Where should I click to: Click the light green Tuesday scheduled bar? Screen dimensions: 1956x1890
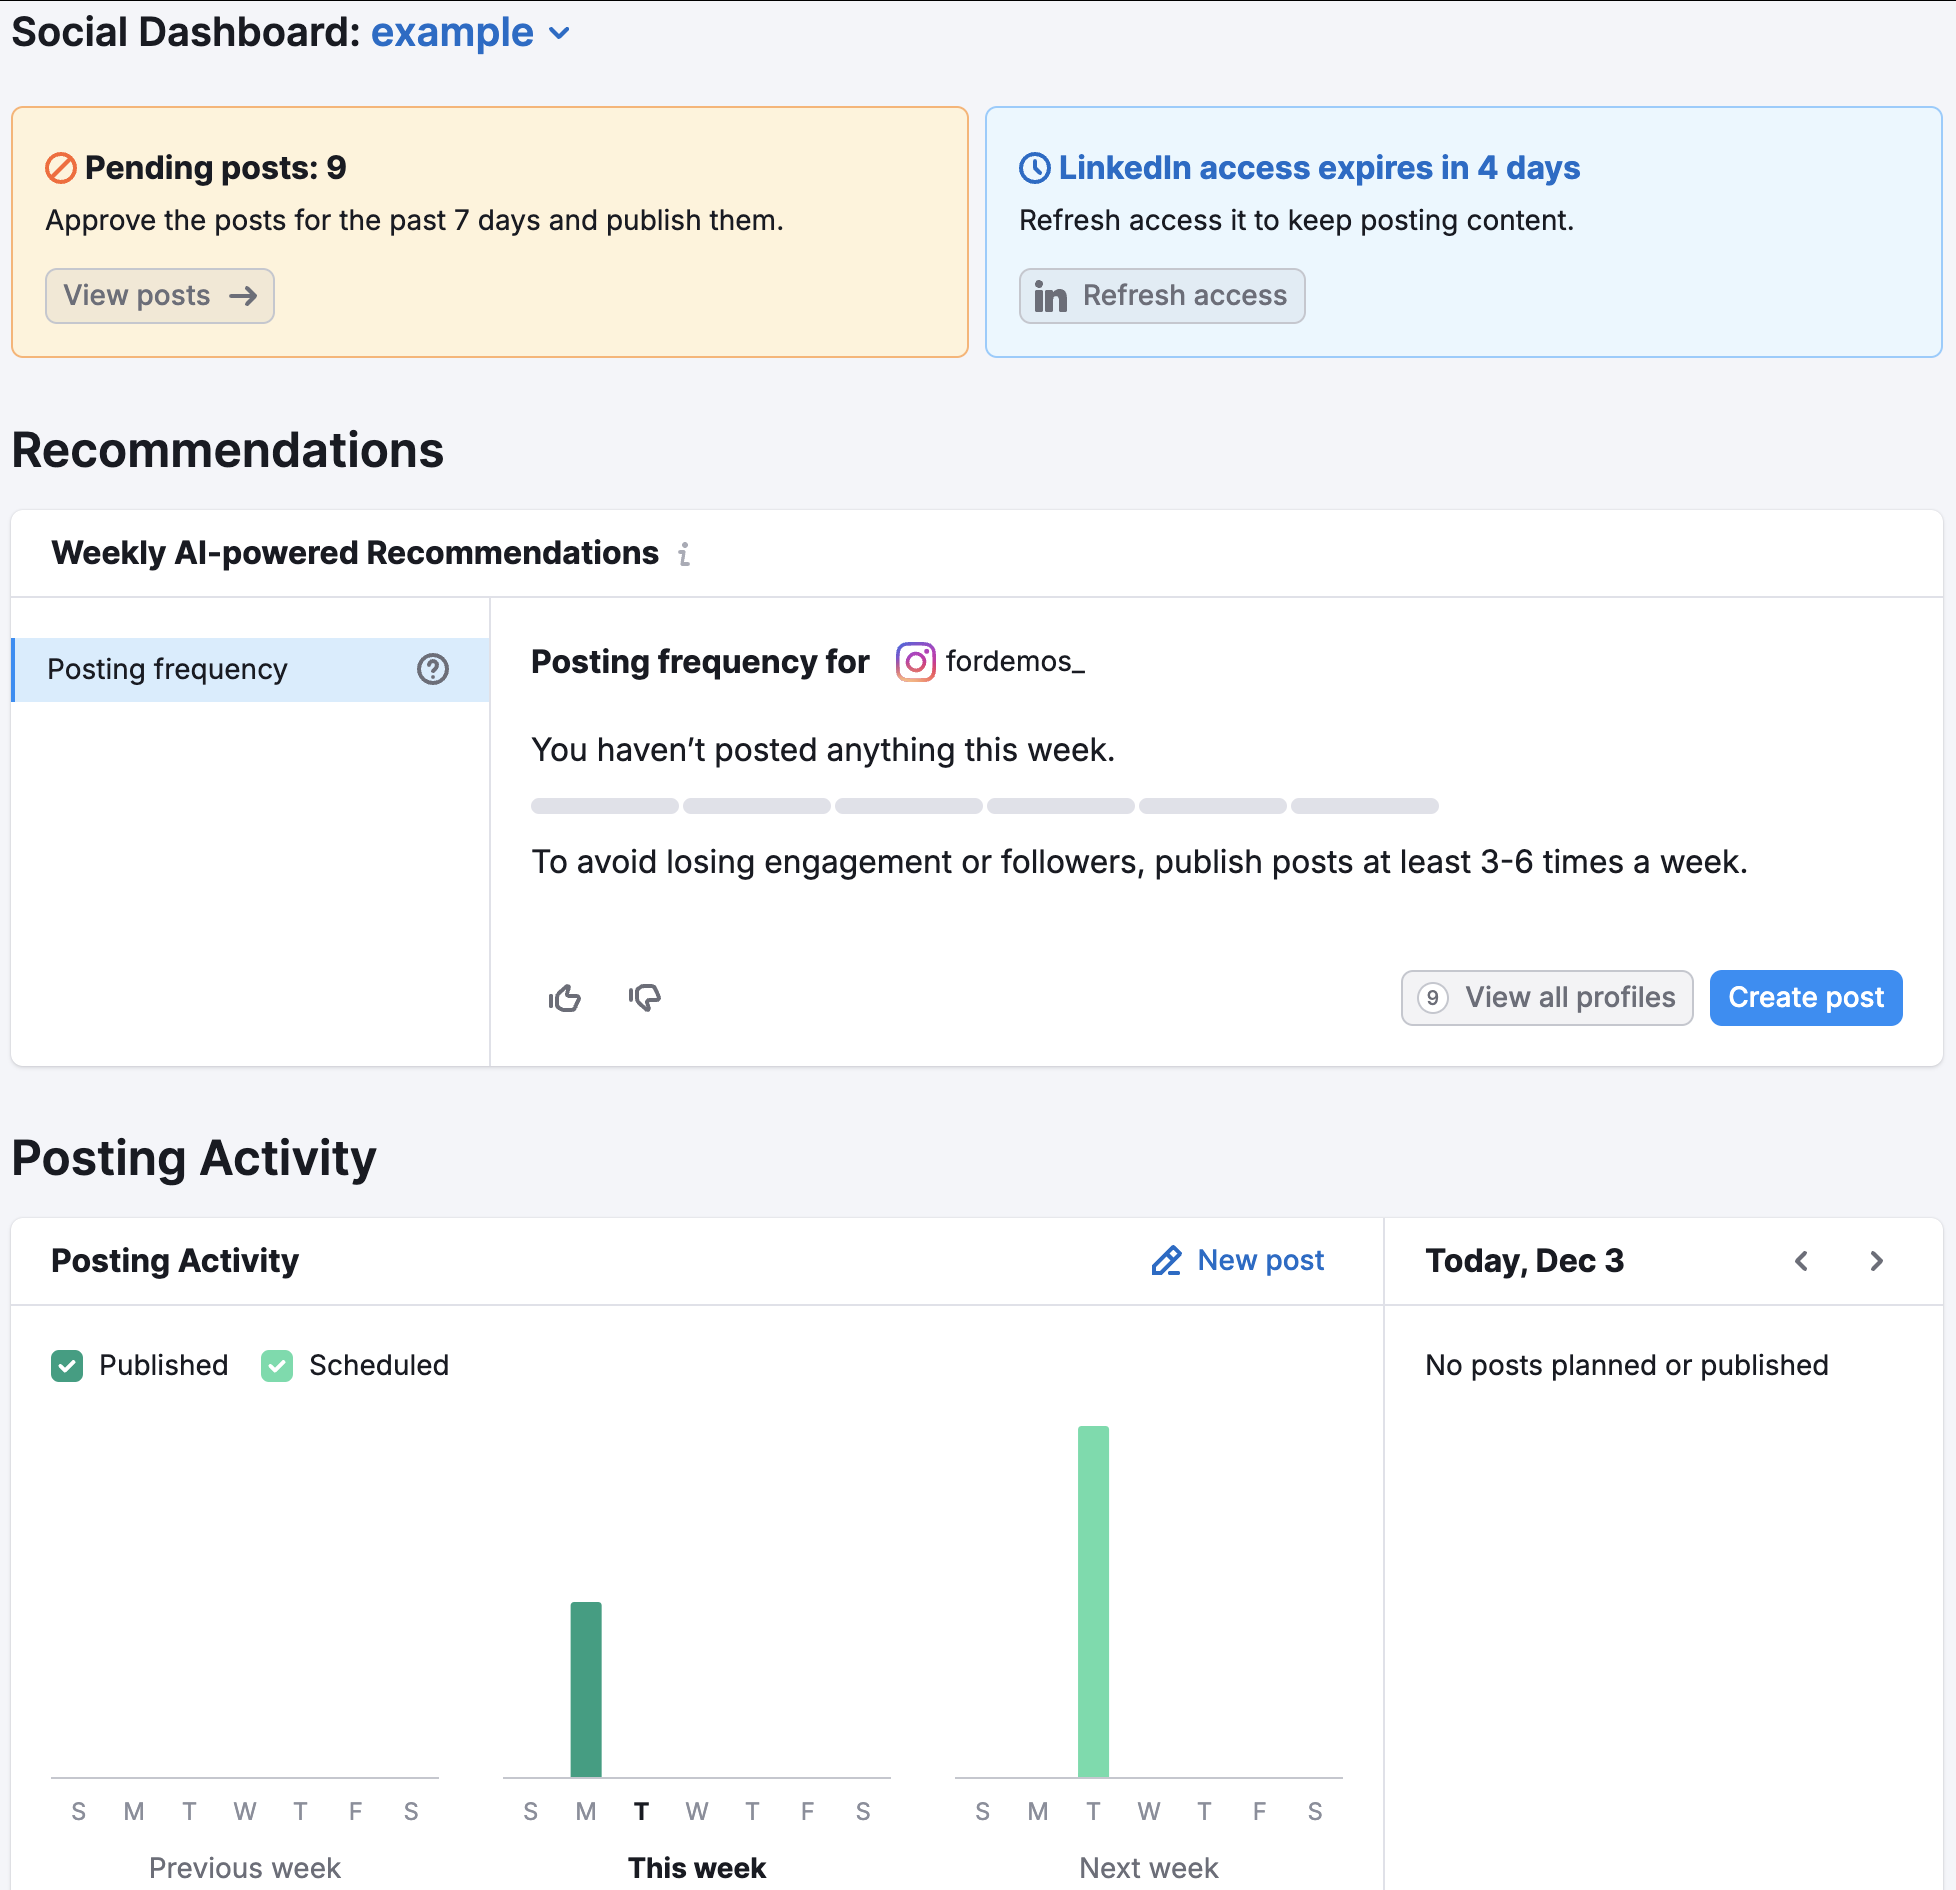coord(1093,1602)
